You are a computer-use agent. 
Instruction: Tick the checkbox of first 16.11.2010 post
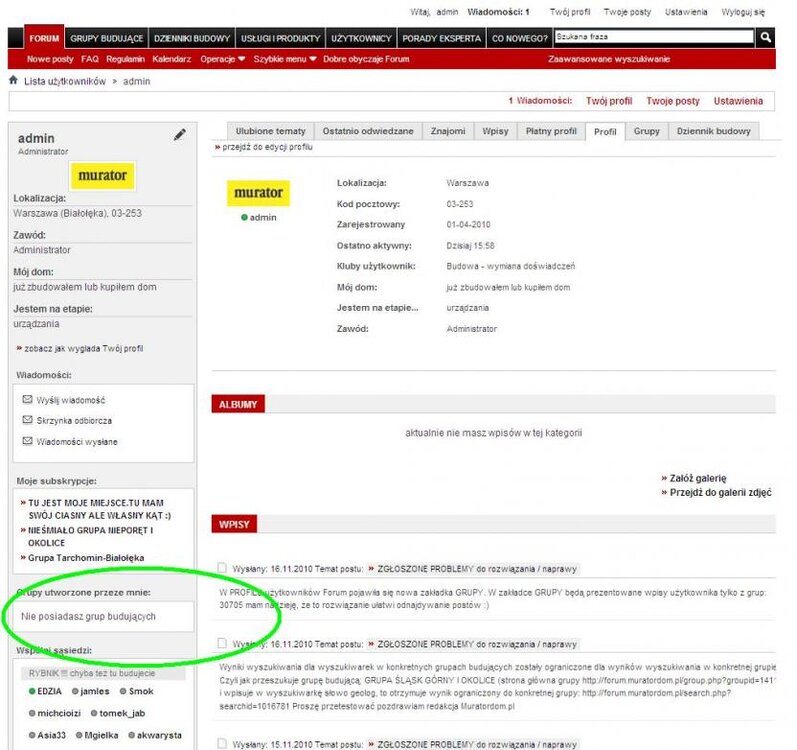tap(222, 568)
